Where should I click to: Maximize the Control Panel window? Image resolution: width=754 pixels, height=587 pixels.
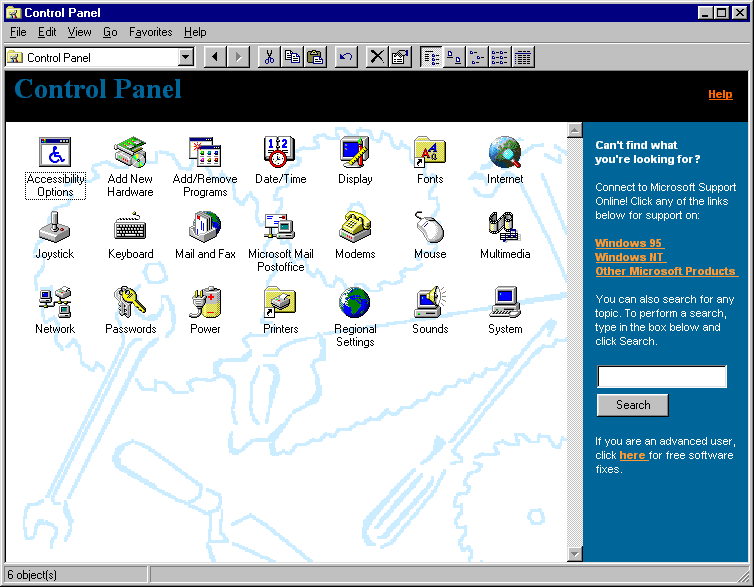pos(722,13)
